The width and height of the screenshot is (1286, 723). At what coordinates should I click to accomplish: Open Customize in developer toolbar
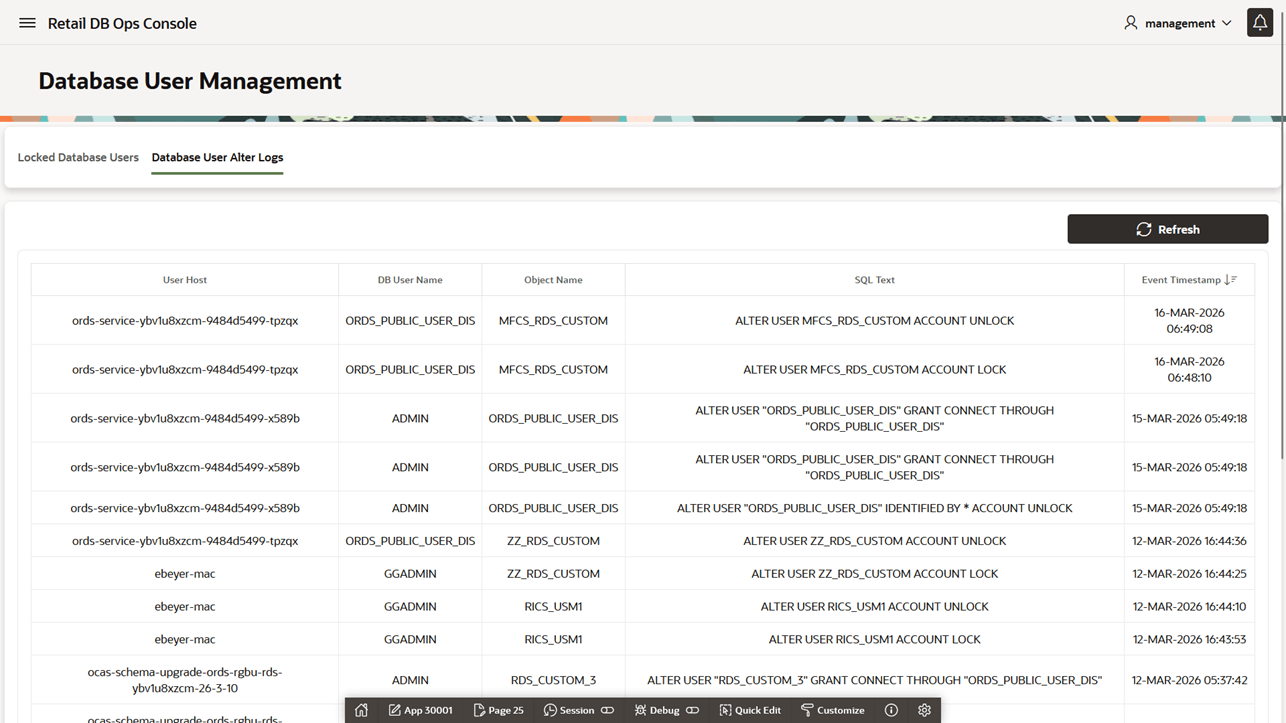click(x=832, y=710)
